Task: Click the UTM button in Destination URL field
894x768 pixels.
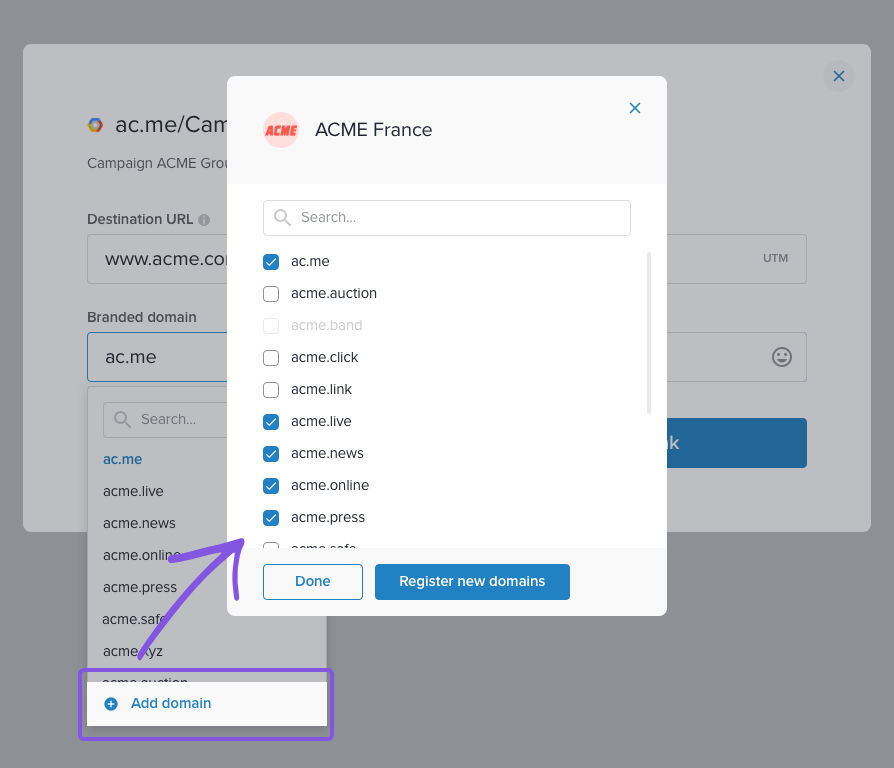Action: pyautogui.click(x=775, y=258)
